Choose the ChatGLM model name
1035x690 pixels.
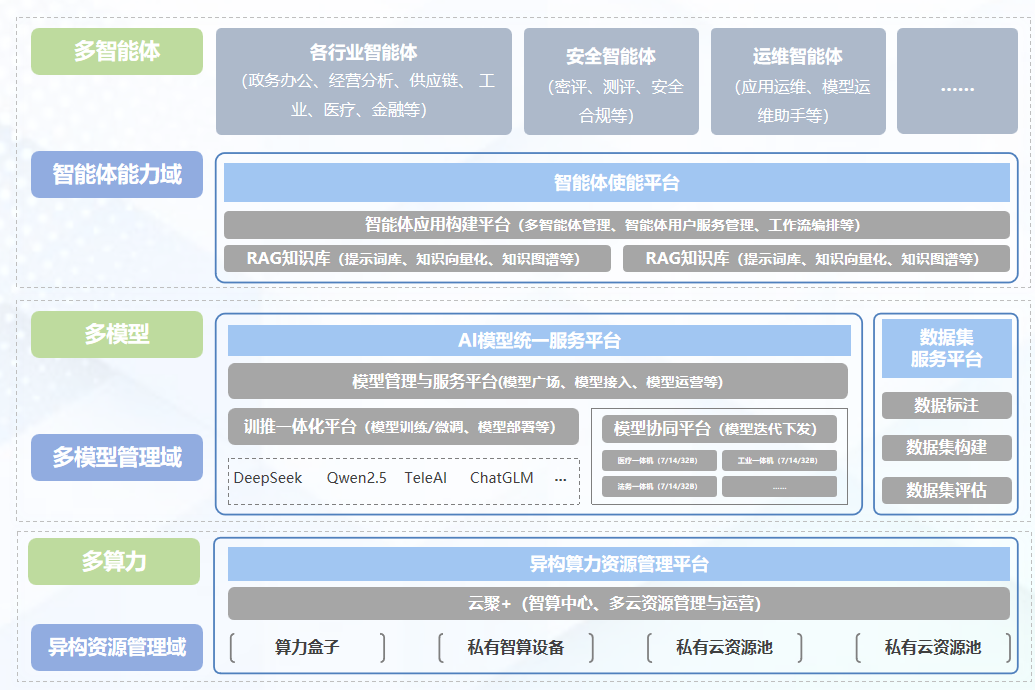pyautogui.click(x=501, y=478)
